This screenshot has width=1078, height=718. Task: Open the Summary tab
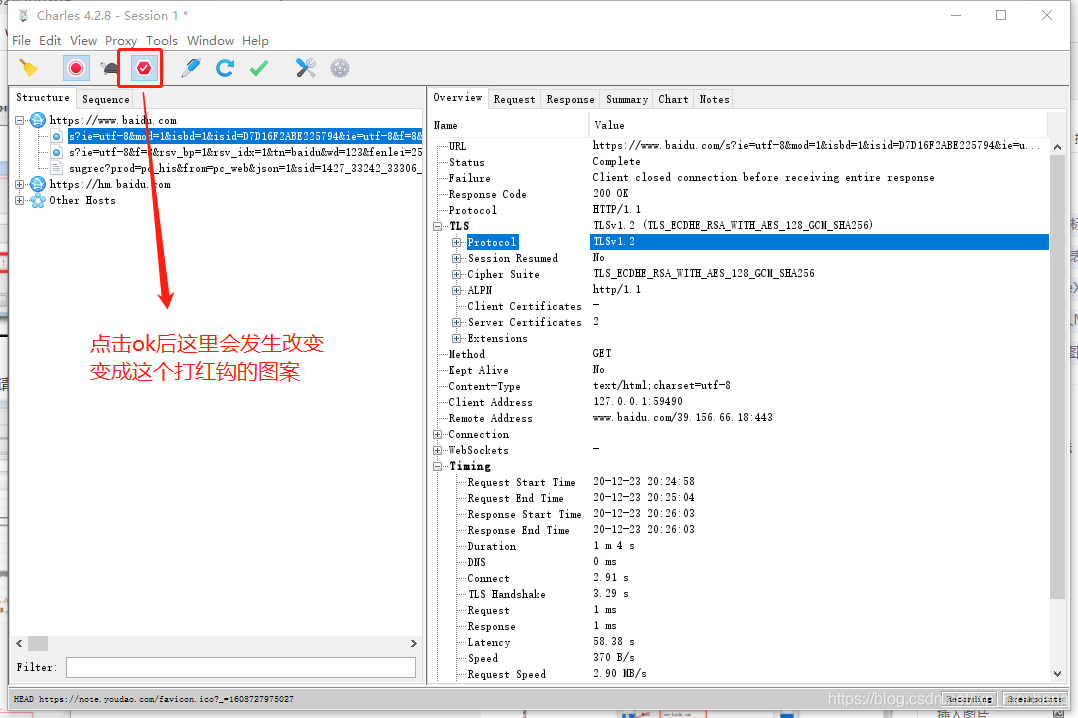627,99
